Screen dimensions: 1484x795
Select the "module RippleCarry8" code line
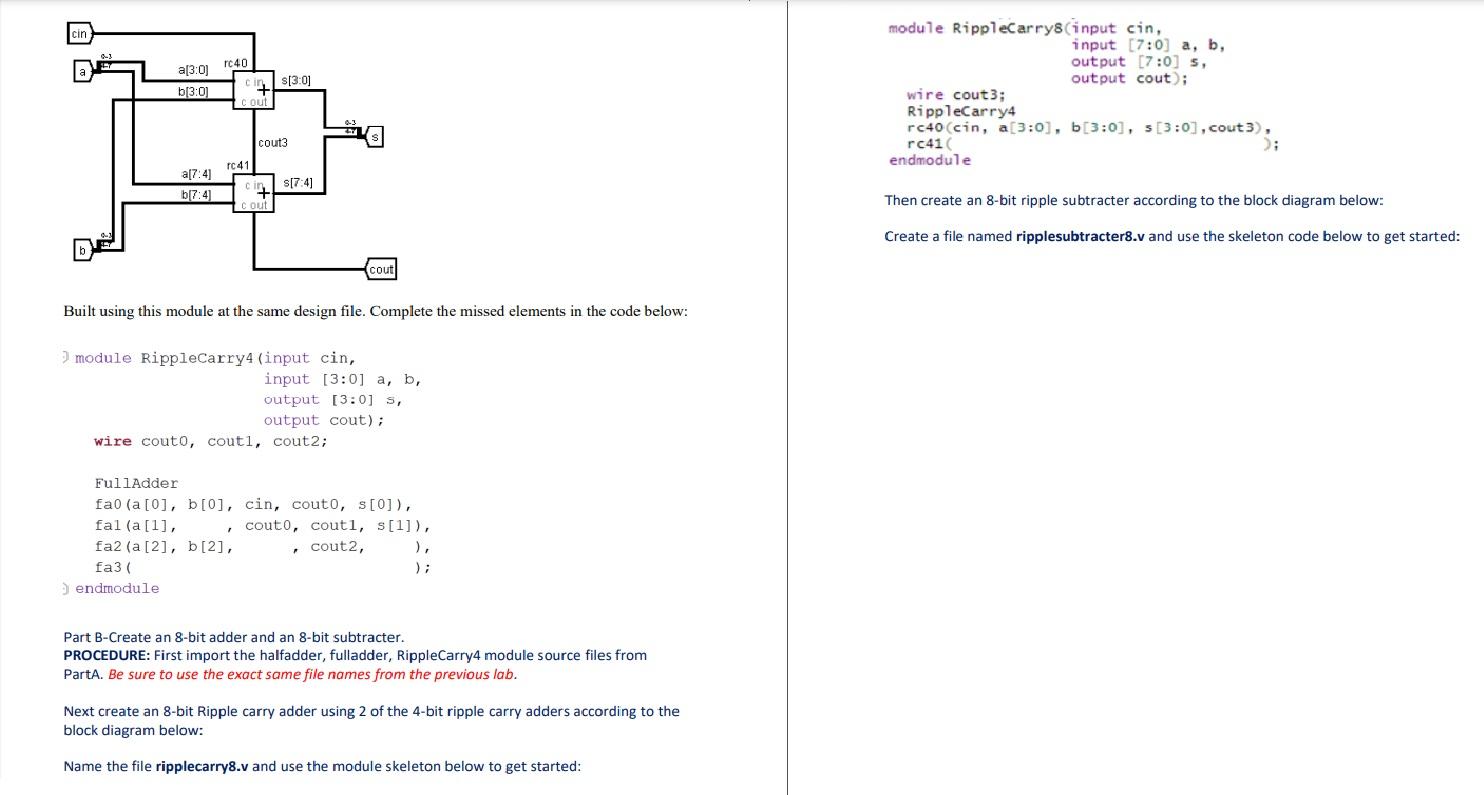(977, 28)
